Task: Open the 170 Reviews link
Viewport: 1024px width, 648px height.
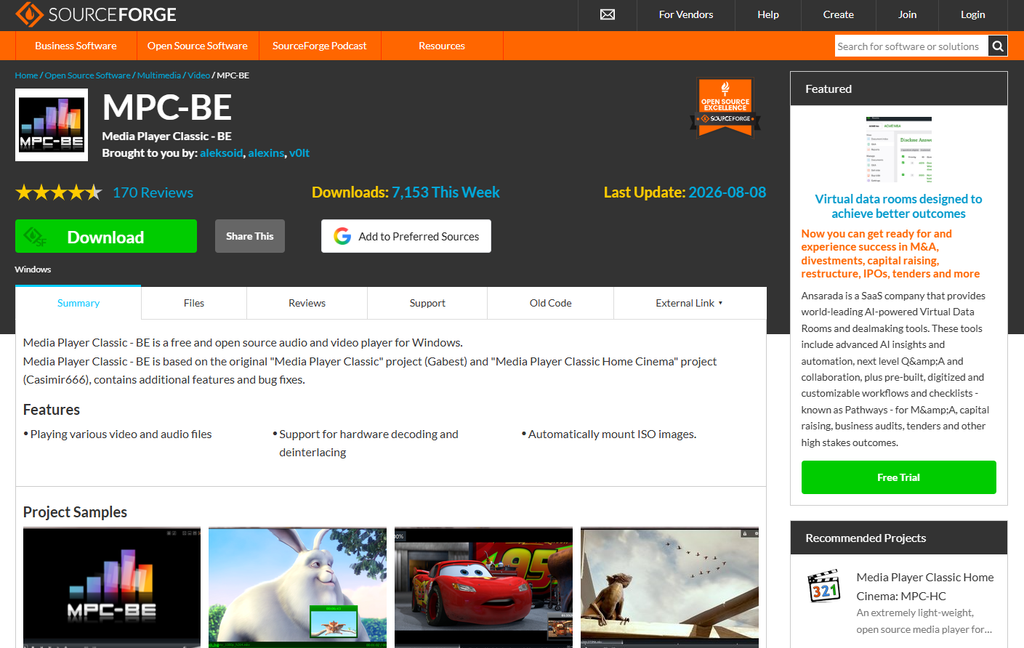Action: [153, 193]
